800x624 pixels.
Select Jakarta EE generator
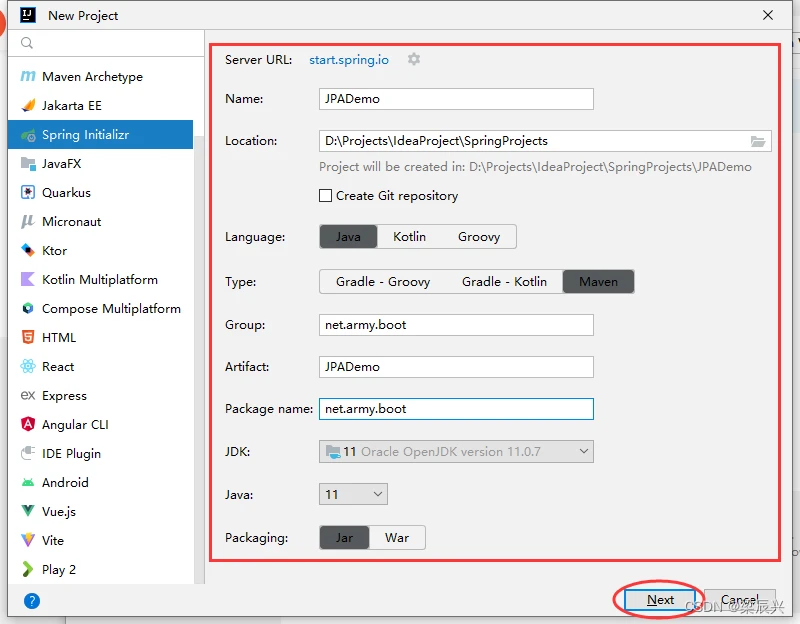tap(101, 106)
